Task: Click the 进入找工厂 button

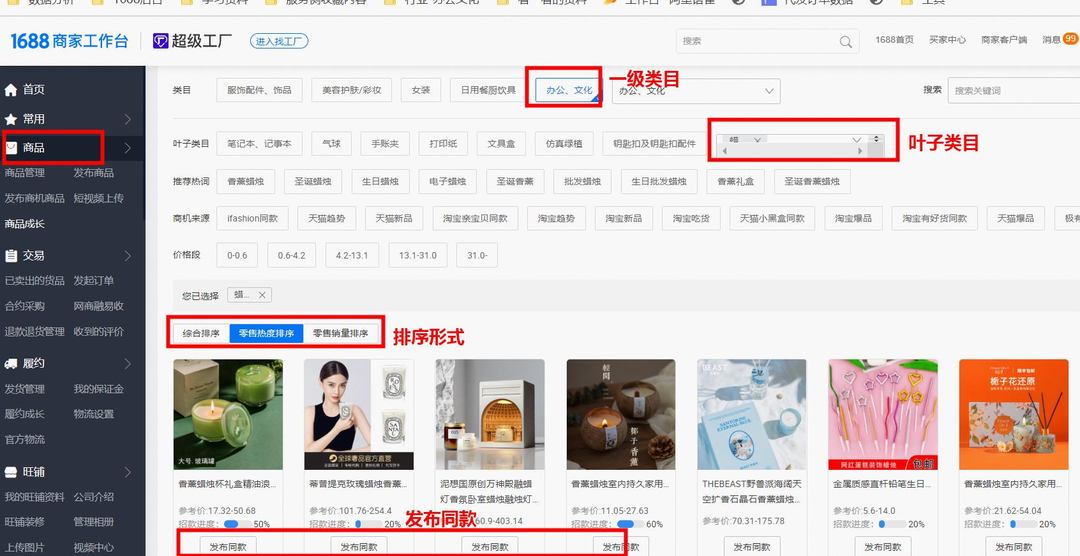Action: point(279,41)
